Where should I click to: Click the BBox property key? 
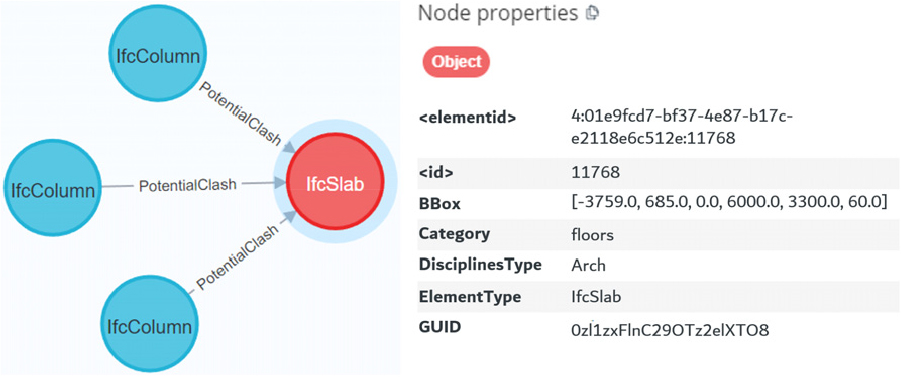(x=440, y=203)
